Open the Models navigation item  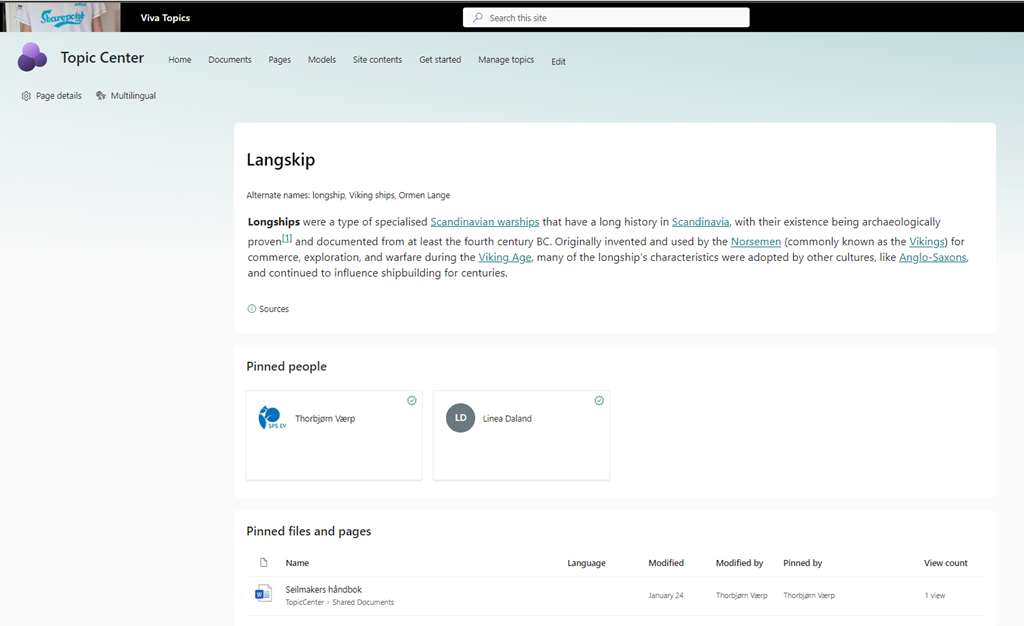click(322, 59)
